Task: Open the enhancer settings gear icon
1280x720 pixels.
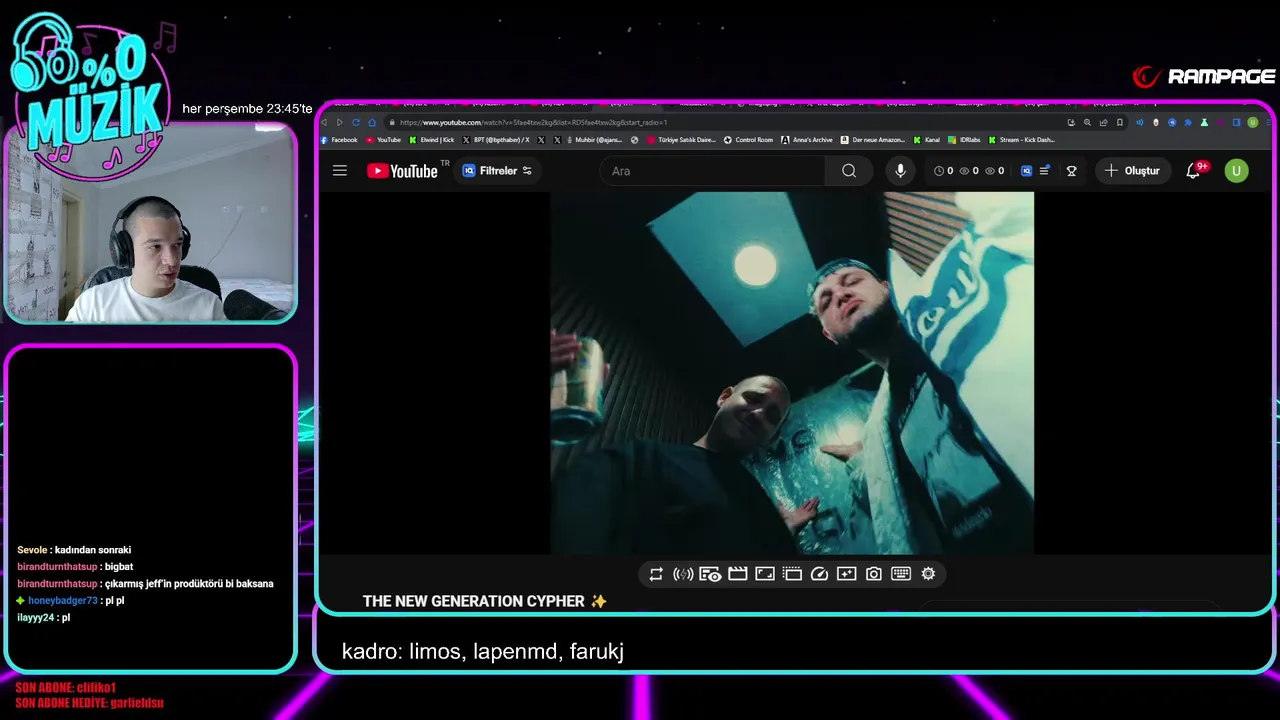Action: [x=928, y=574]
